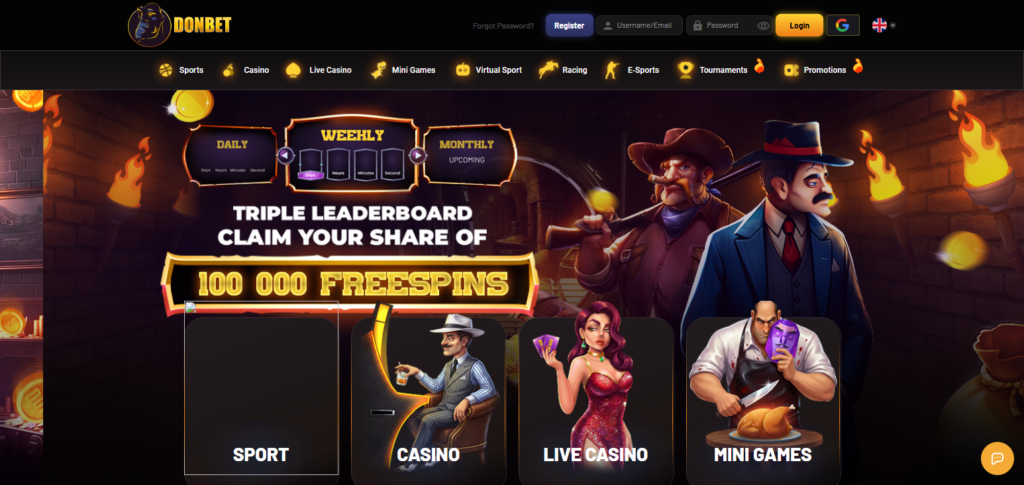Select the Monthly leaderboard card
The image size is (1024, 485).
point(466,154)
